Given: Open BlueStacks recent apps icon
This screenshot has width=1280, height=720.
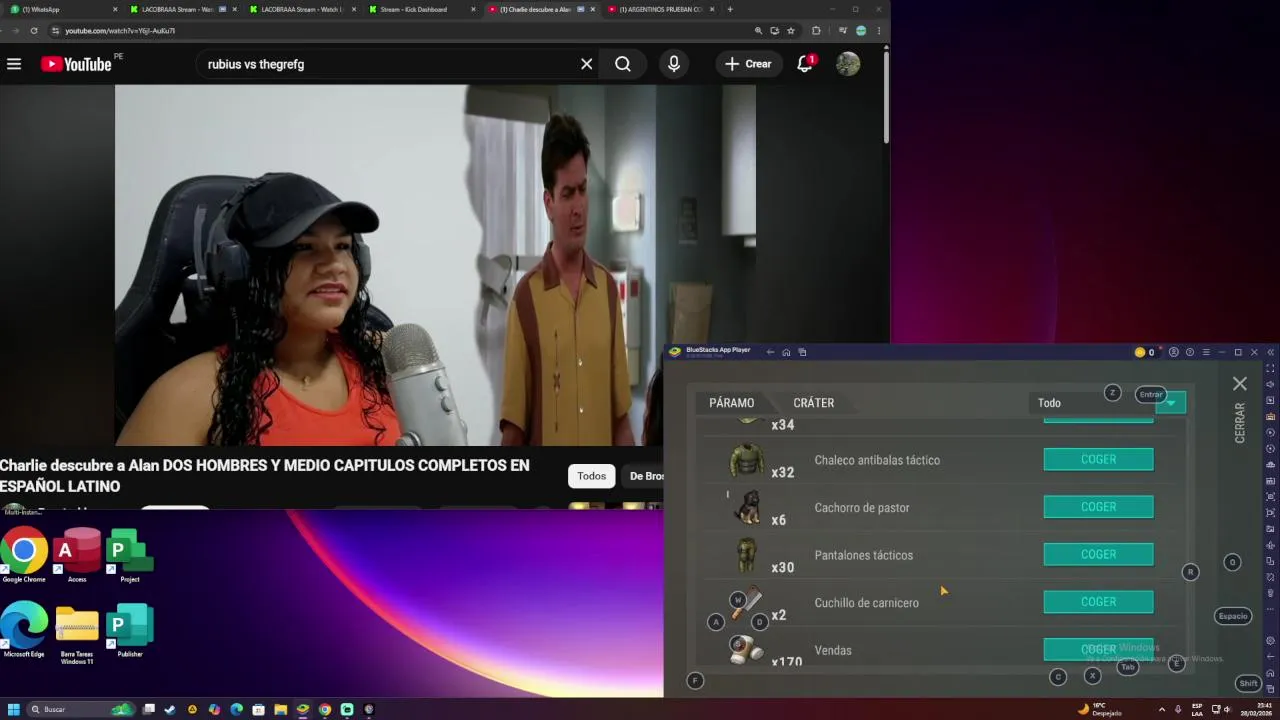Looking at the screenshot, I should pos(802,352).
